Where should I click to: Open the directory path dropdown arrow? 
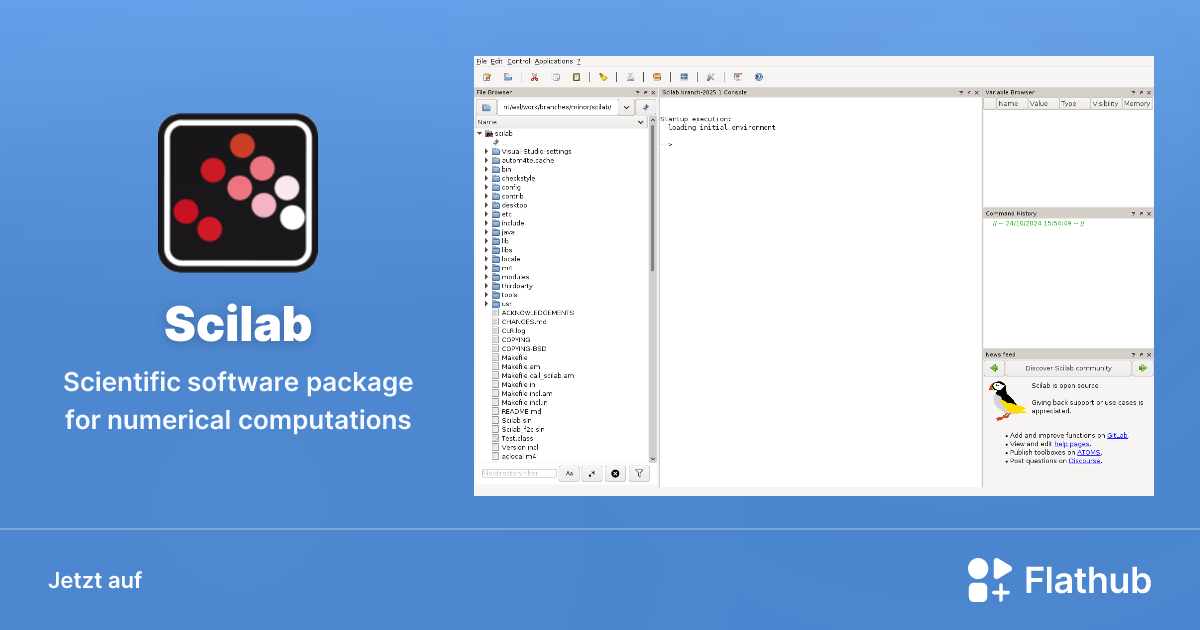click(x=627, y=107)
